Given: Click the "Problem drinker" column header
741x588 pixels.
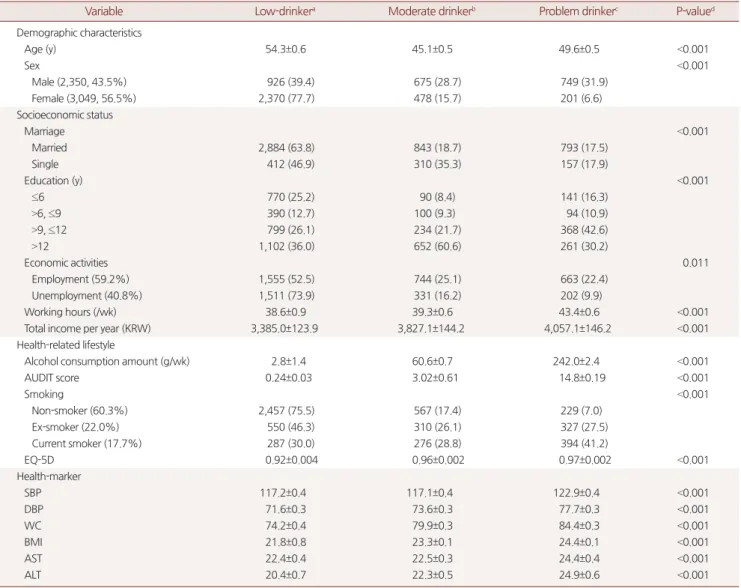Looking at the screenshot, I should (578, 11).
